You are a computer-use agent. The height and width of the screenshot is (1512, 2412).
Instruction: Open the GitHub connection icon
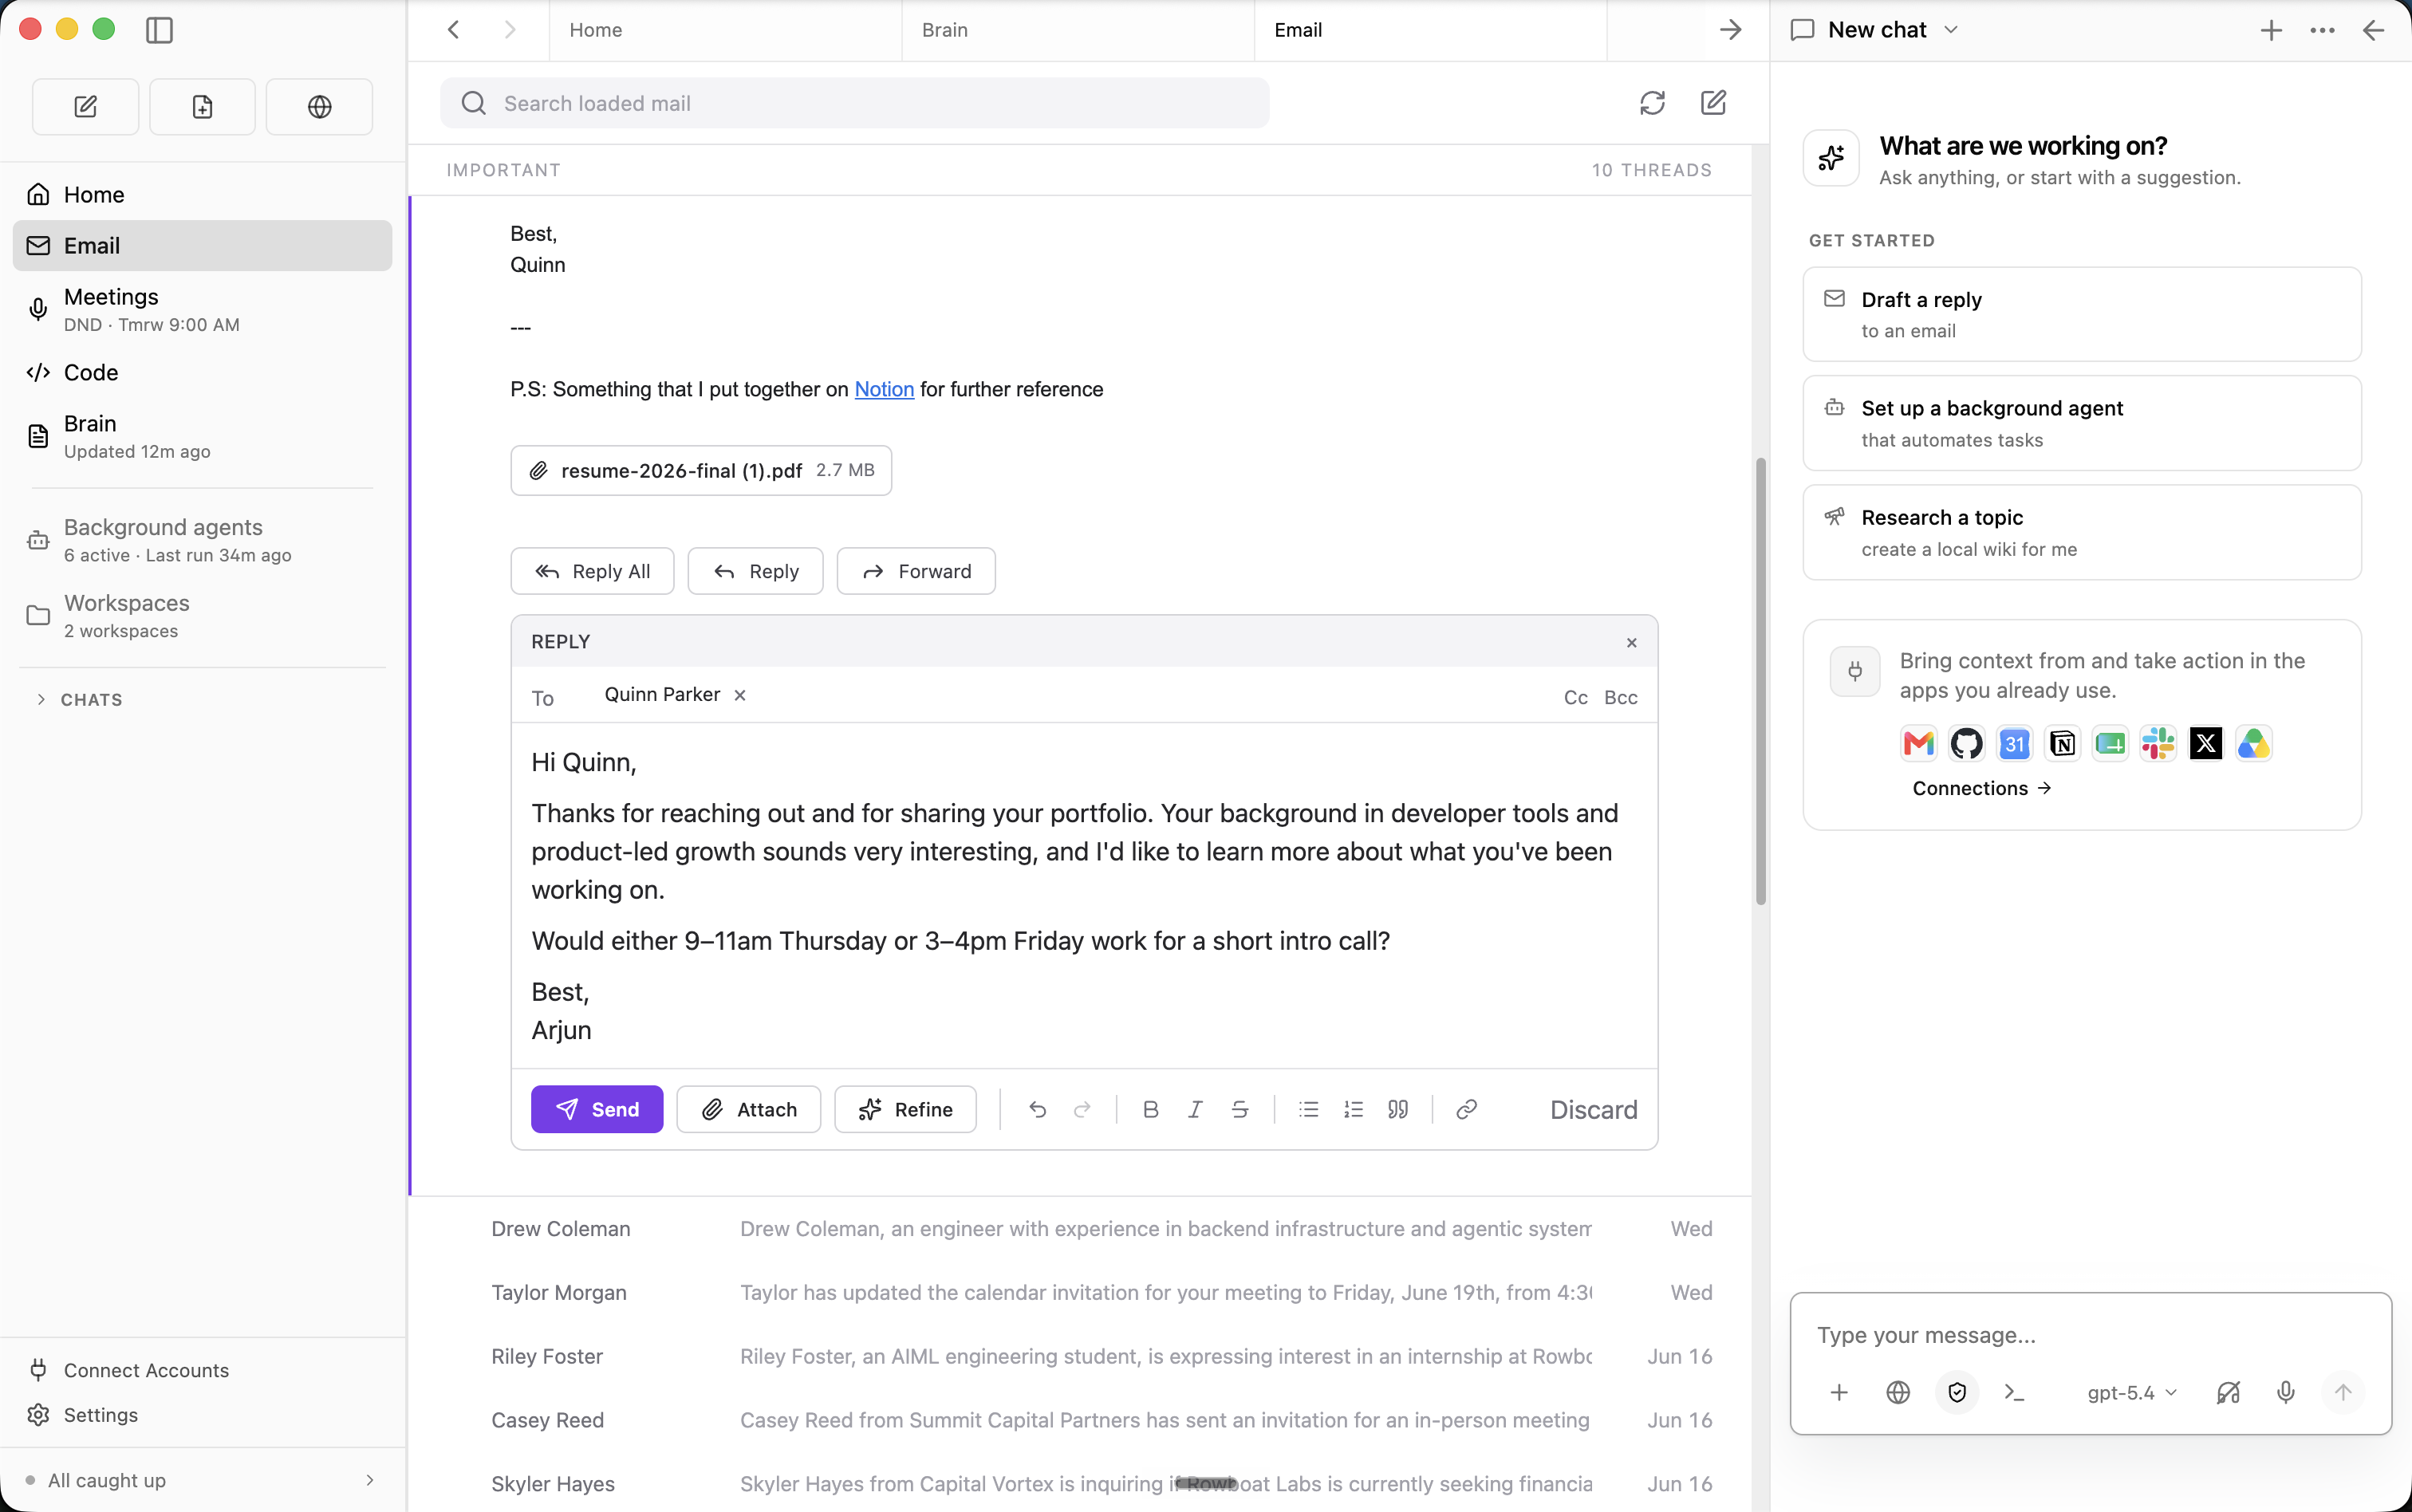(1966, 743)
